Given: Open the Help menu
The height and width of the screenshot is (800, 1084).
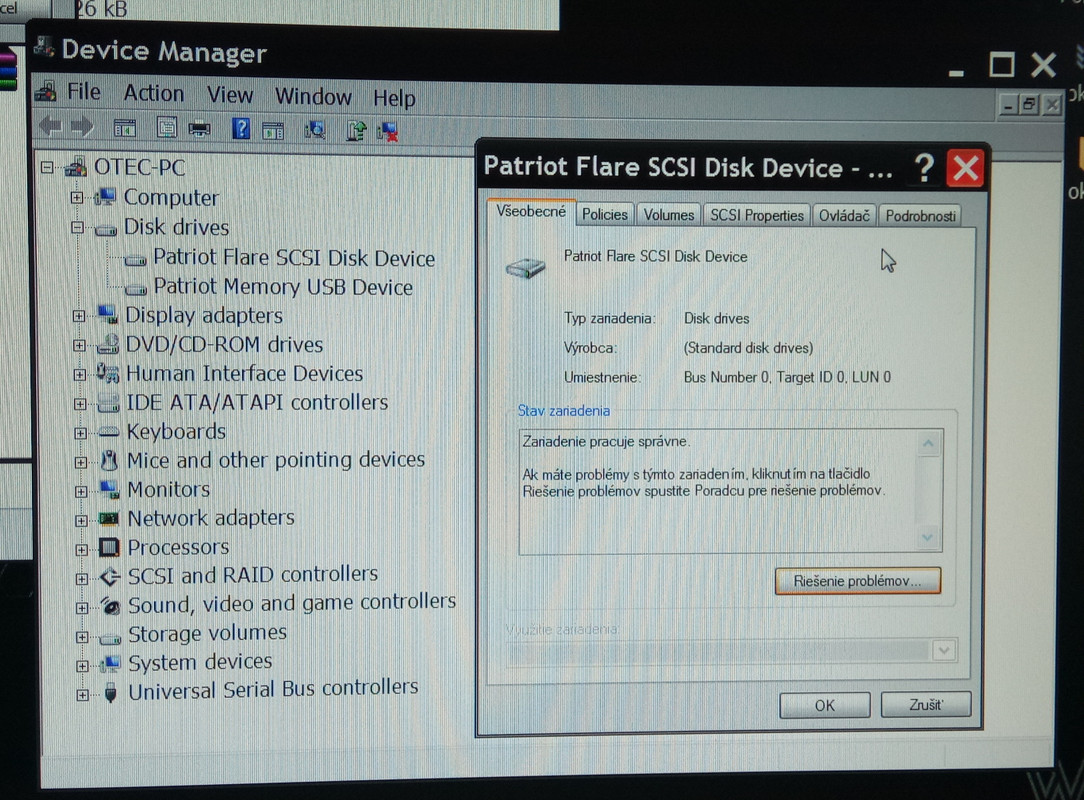Looking at the screenshot, I should click(394, 98).
